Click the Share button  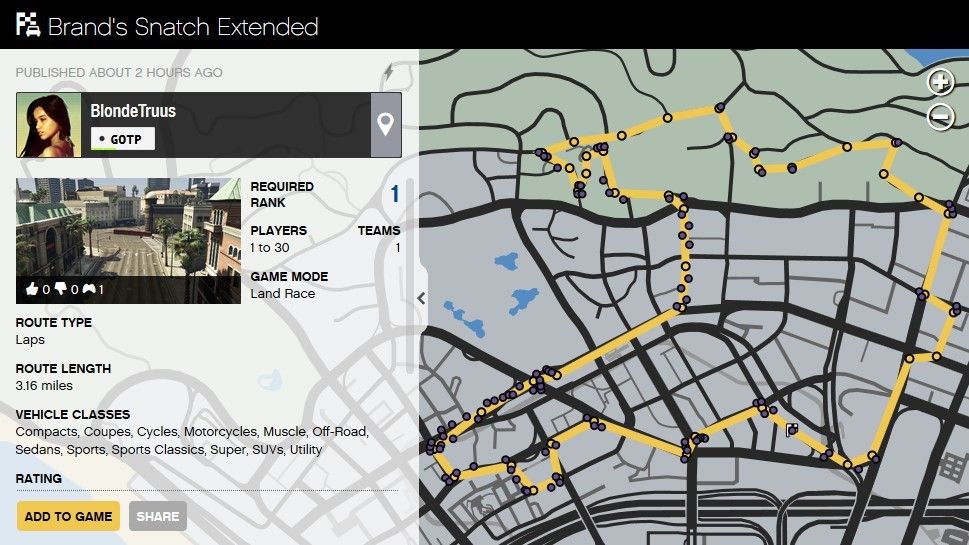tap(158, 516)
